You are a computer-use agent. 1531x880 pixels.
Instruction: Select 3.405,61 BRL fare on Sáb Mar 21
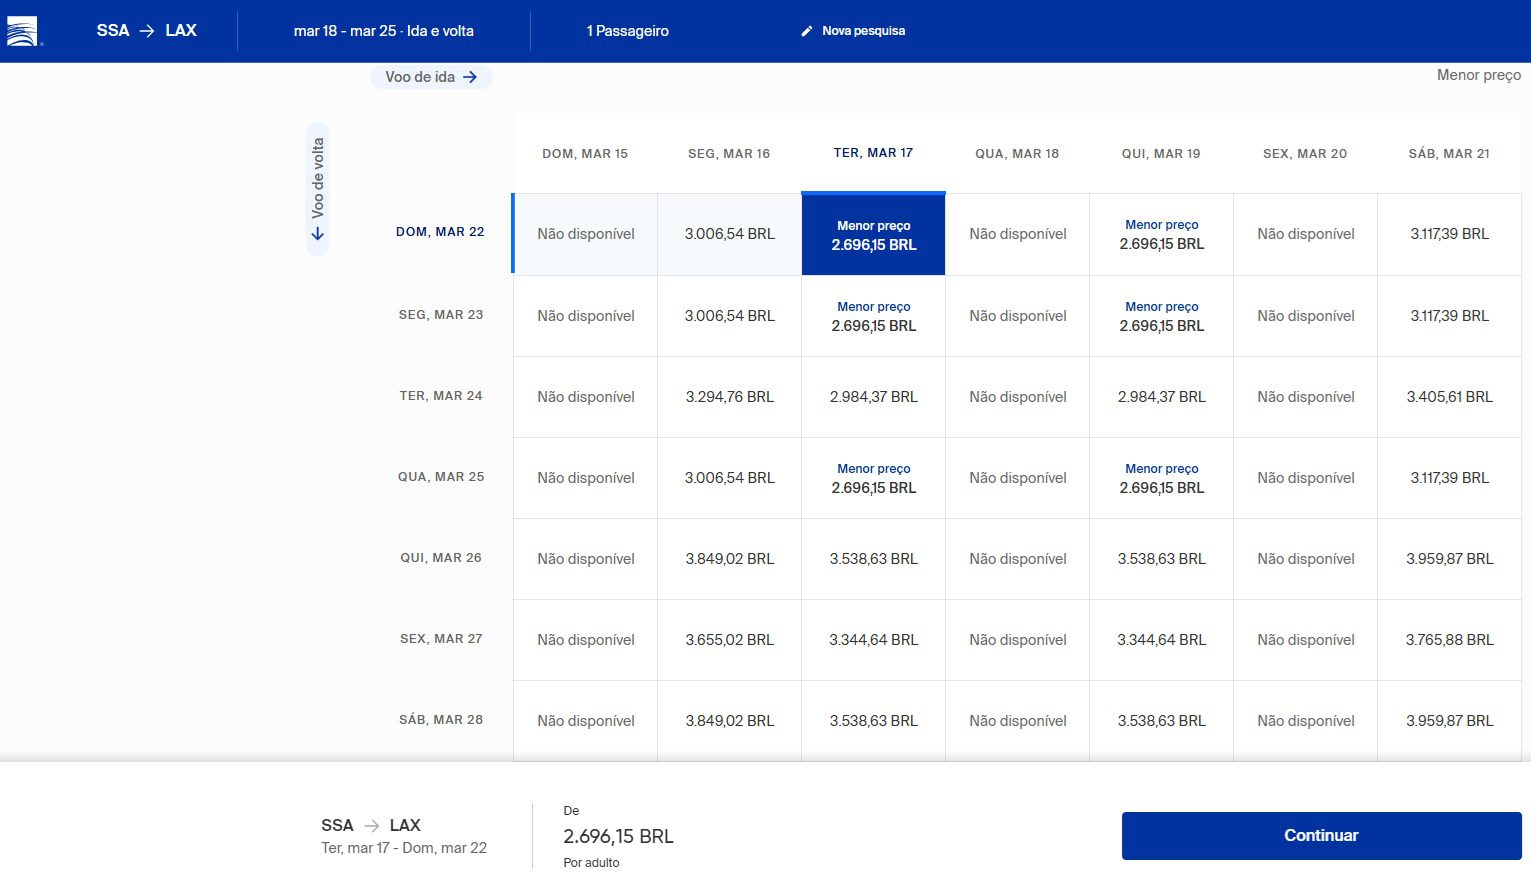1449,397
